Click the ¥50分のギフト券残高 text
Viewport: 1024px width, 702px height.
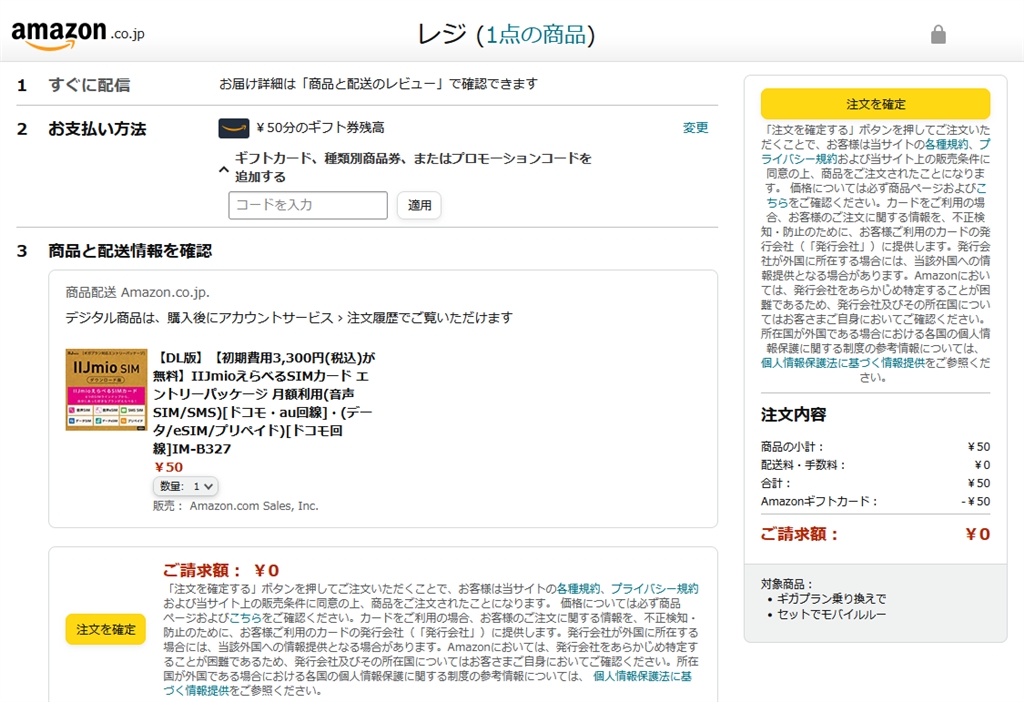coord(321,127)
